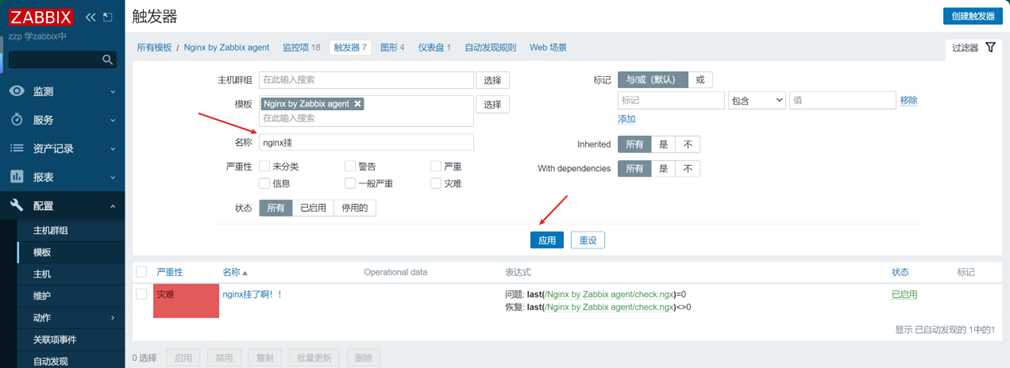Click the 重设 button

click(x=587, y=240)
